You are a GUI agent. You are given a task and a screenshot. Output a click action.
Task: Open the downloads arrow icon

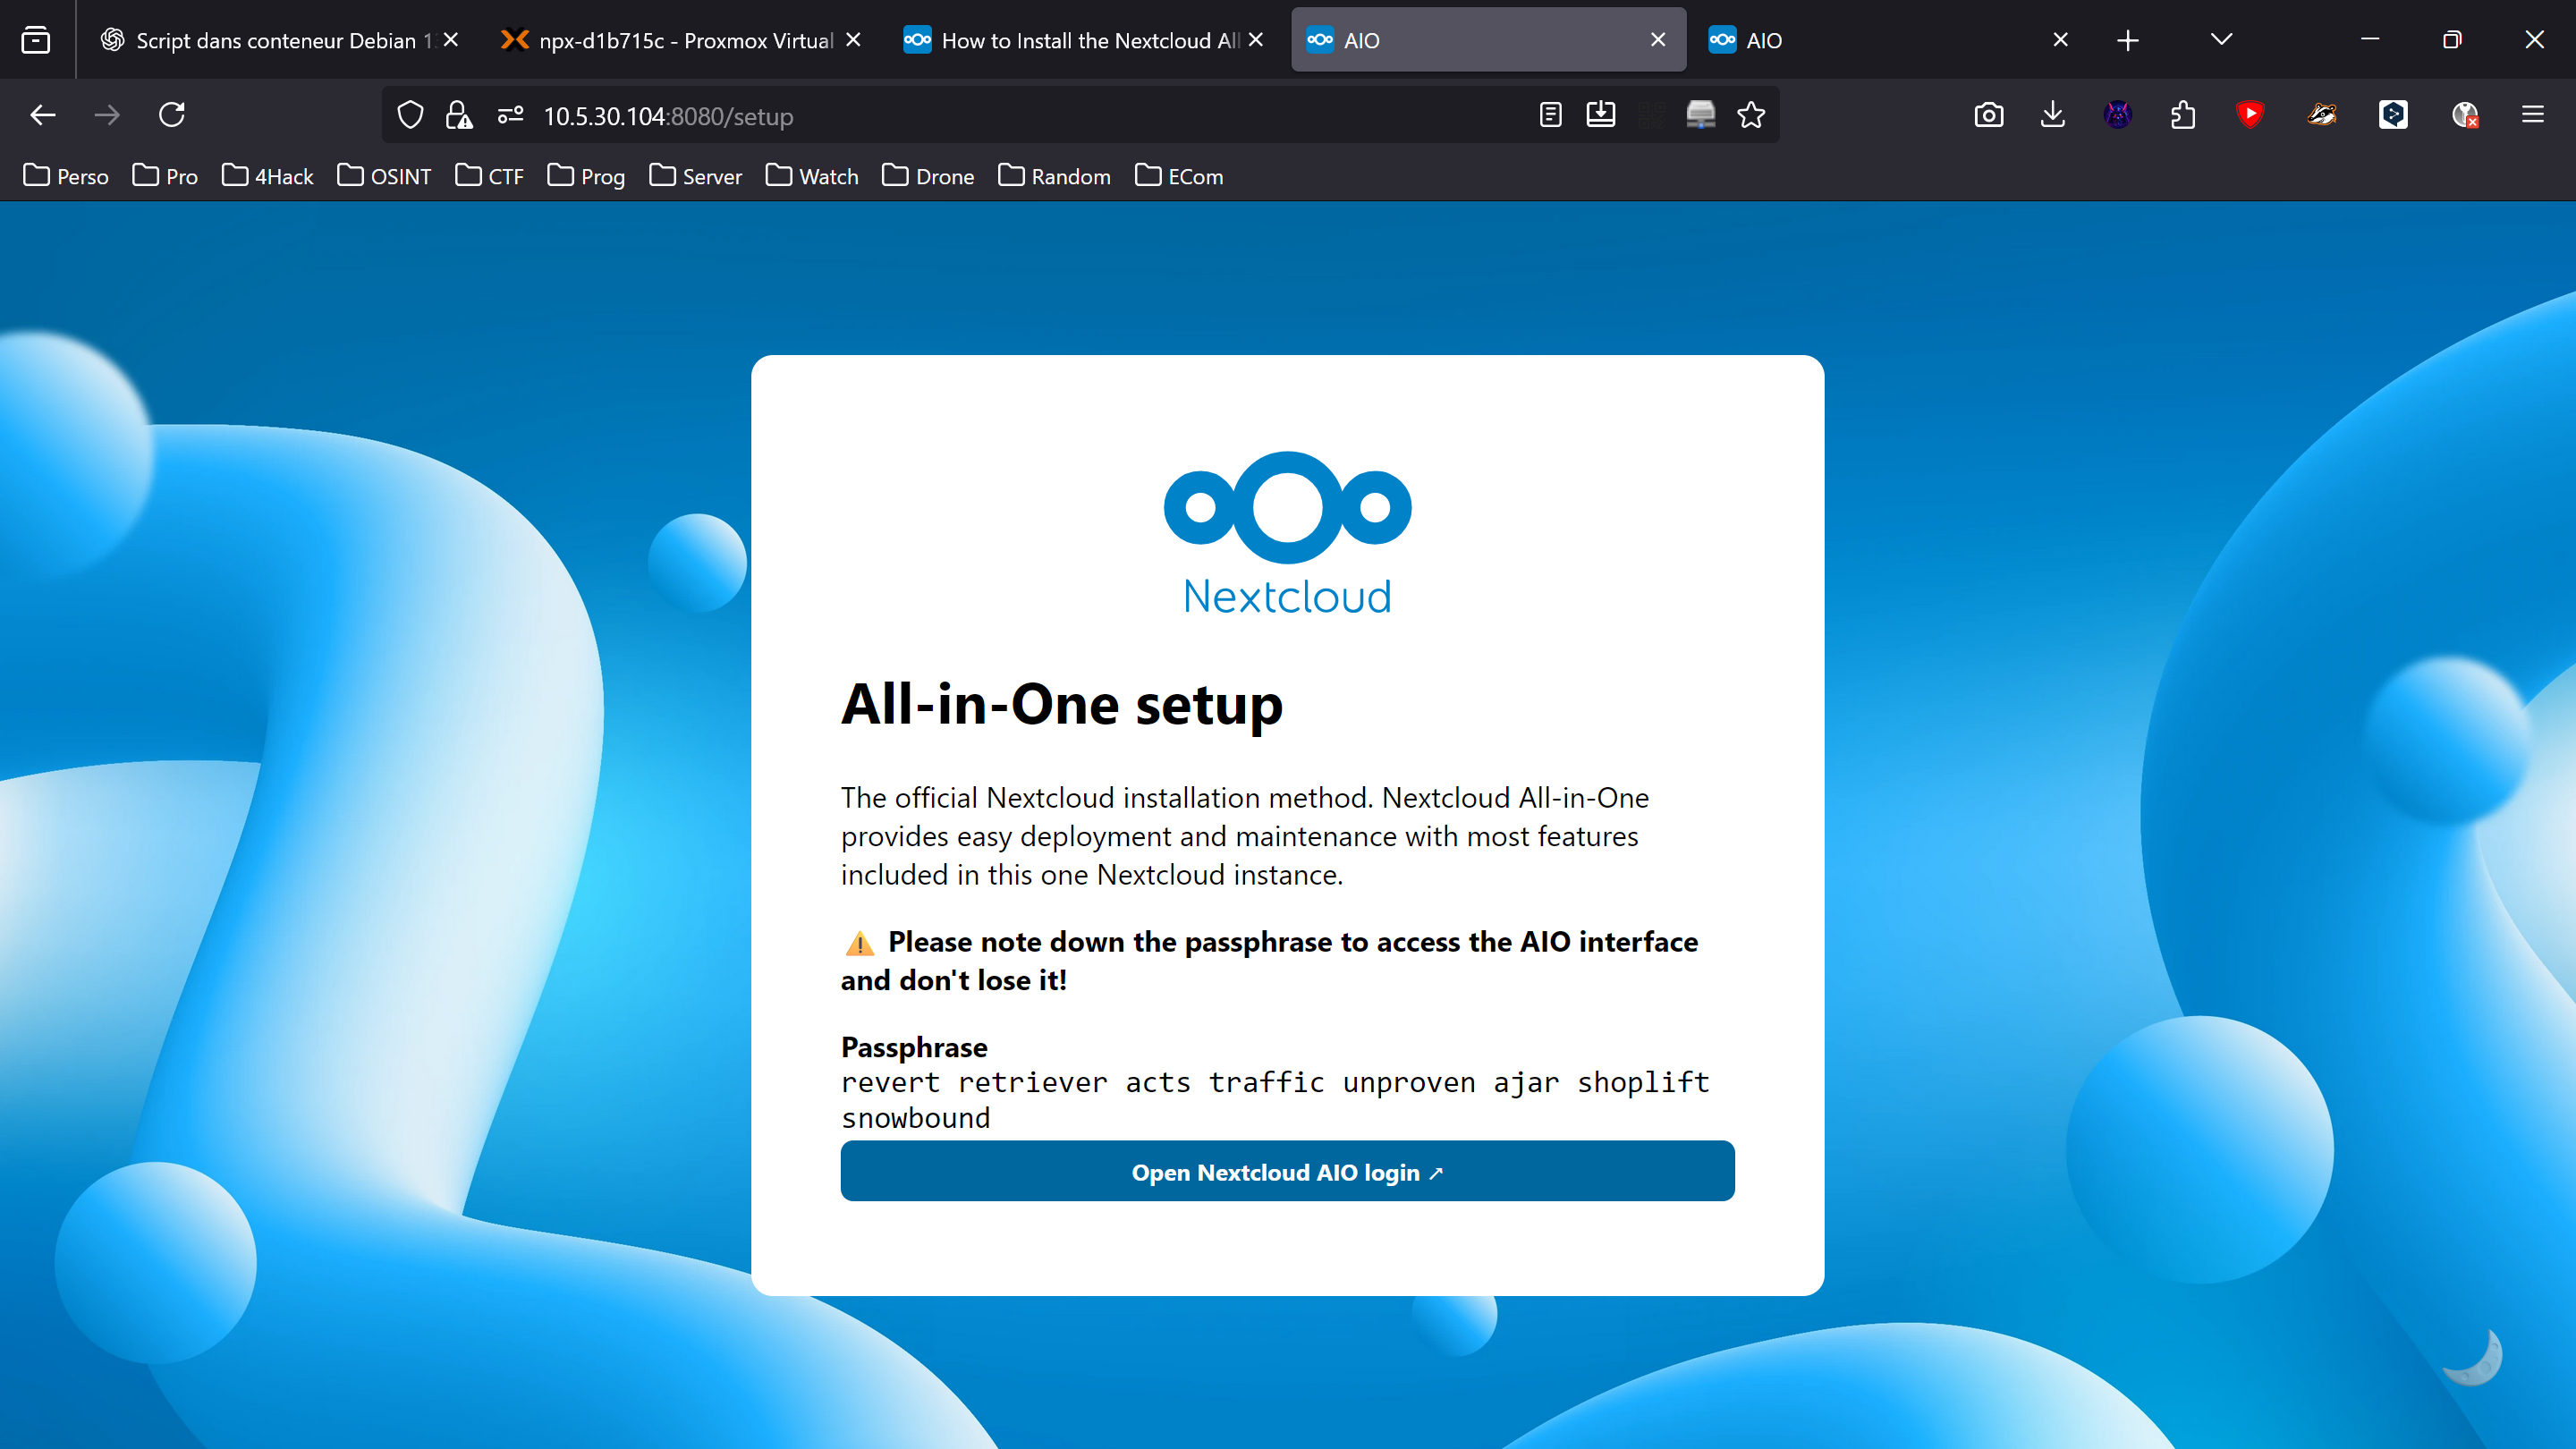tap(2052, 115)
